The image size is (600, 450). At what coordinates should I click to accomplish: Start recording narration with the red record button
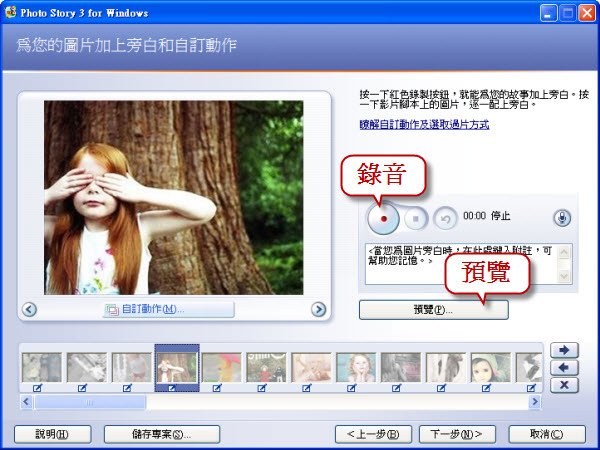(383, 218)
